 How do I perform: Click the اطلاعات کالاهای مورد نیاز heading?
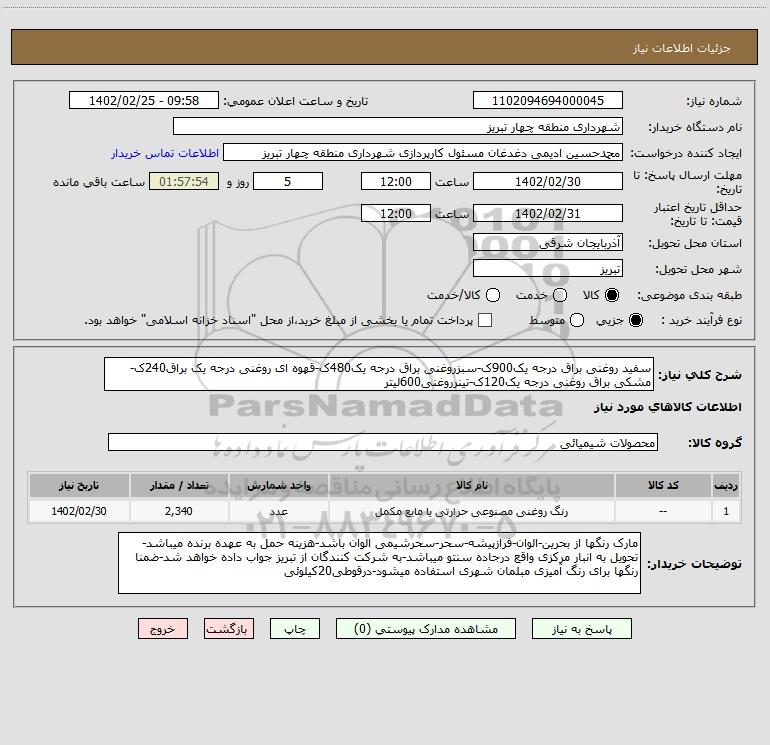point(668,407)
